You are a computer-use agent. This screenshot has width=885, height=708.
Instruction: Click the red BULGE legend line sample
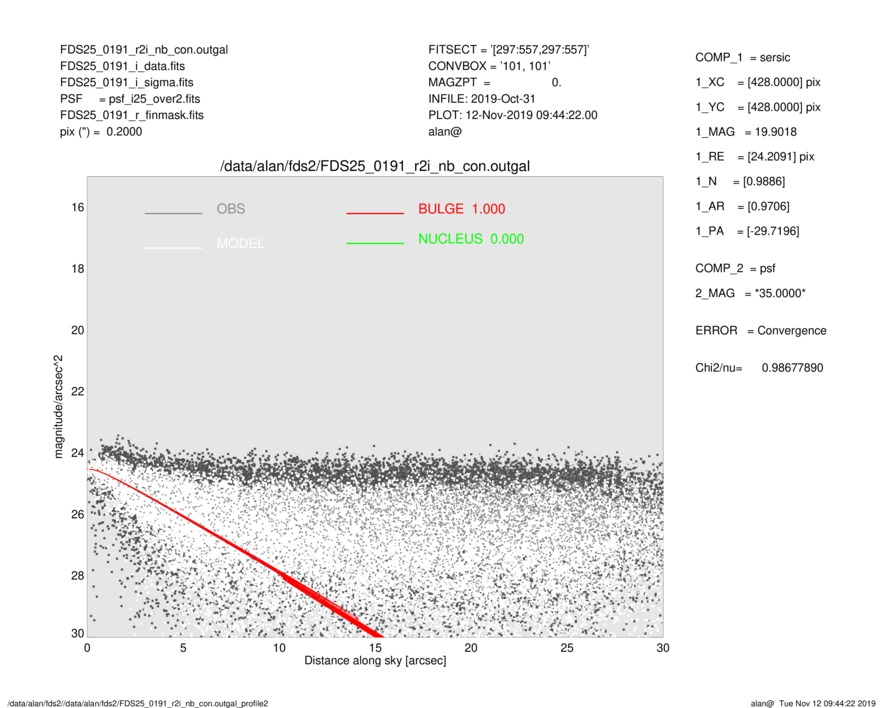tap(375, 213)
